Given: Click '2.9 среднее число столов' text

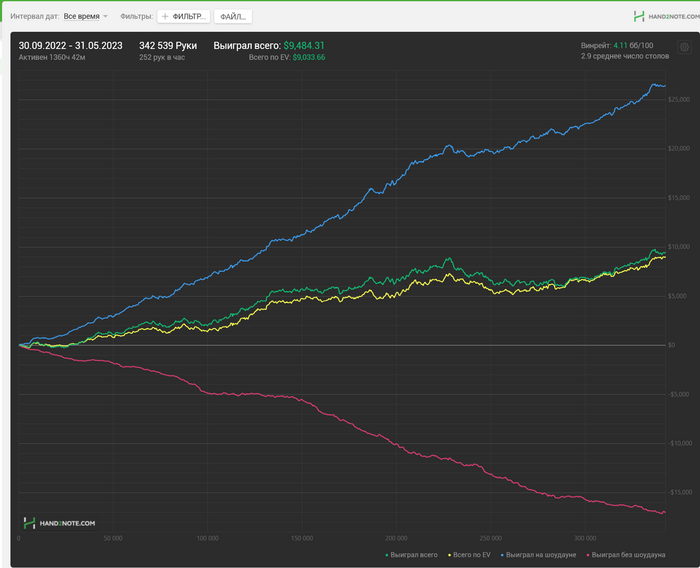Looking at the screenshot, I should click(x=625, y=56).
